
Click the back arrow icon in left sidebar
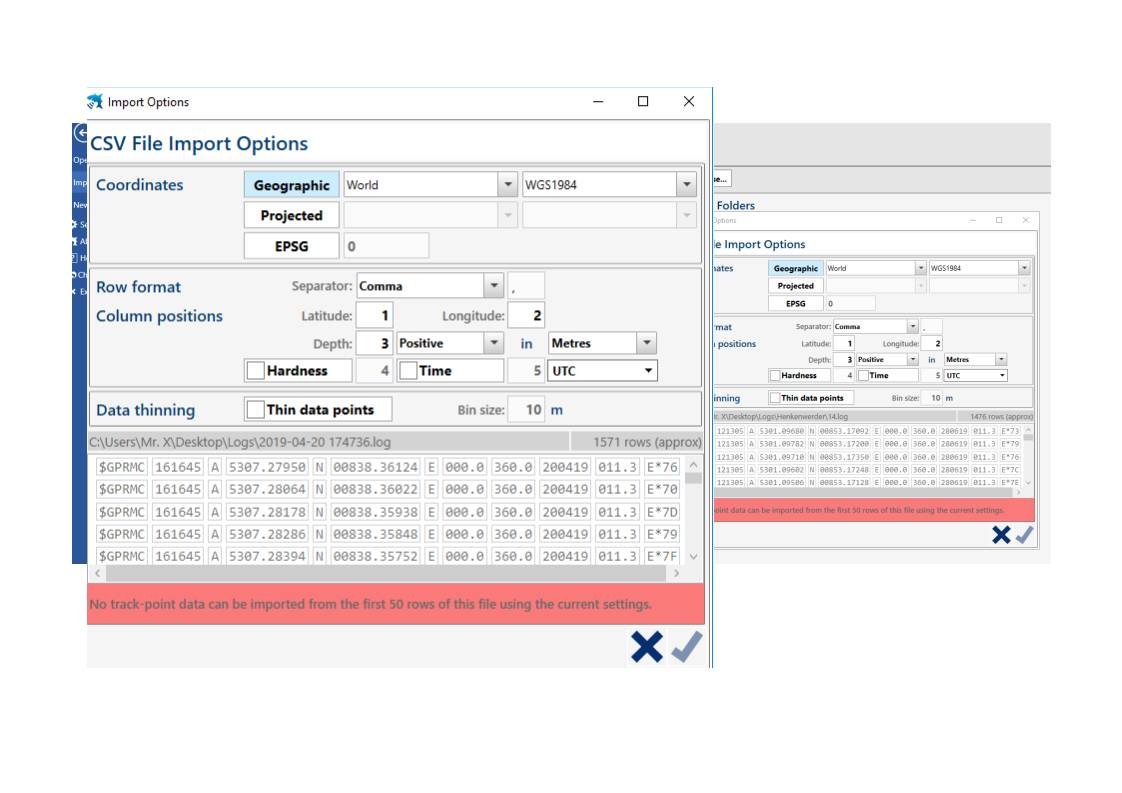point(79,133)
